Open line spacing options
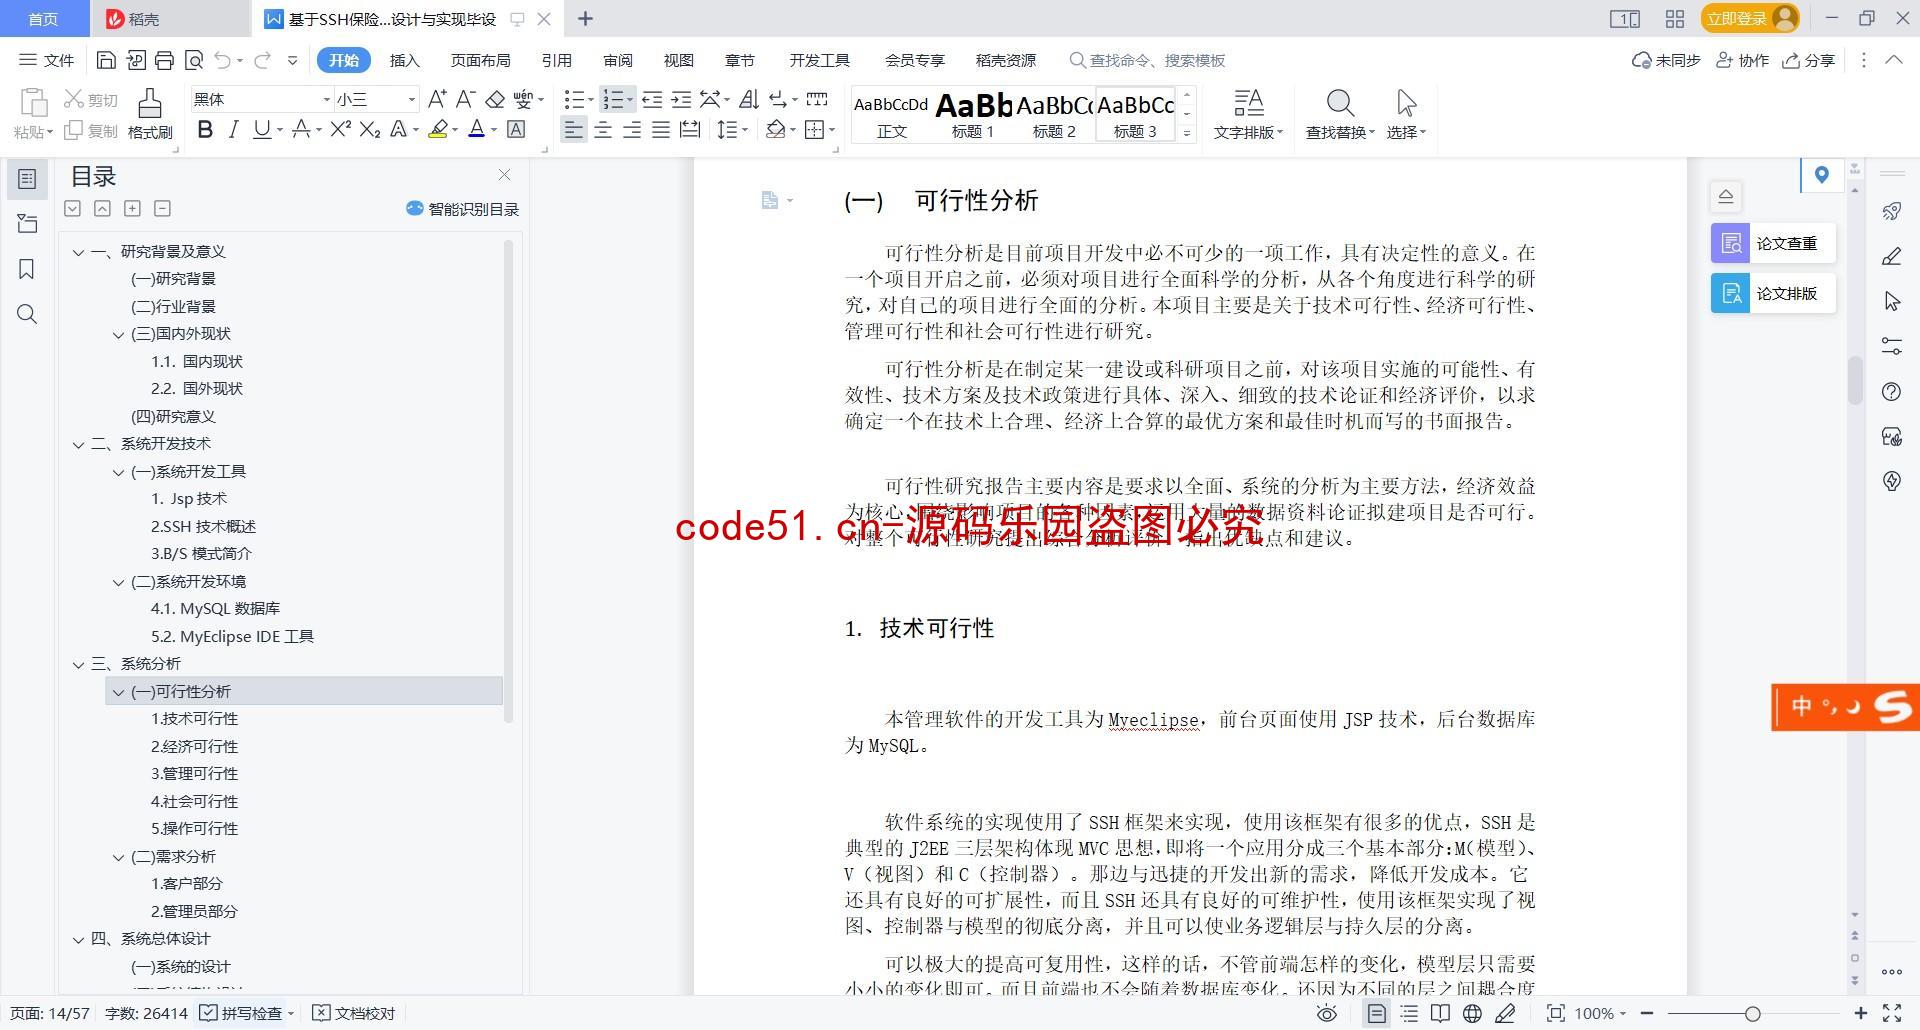 (732, 129)
